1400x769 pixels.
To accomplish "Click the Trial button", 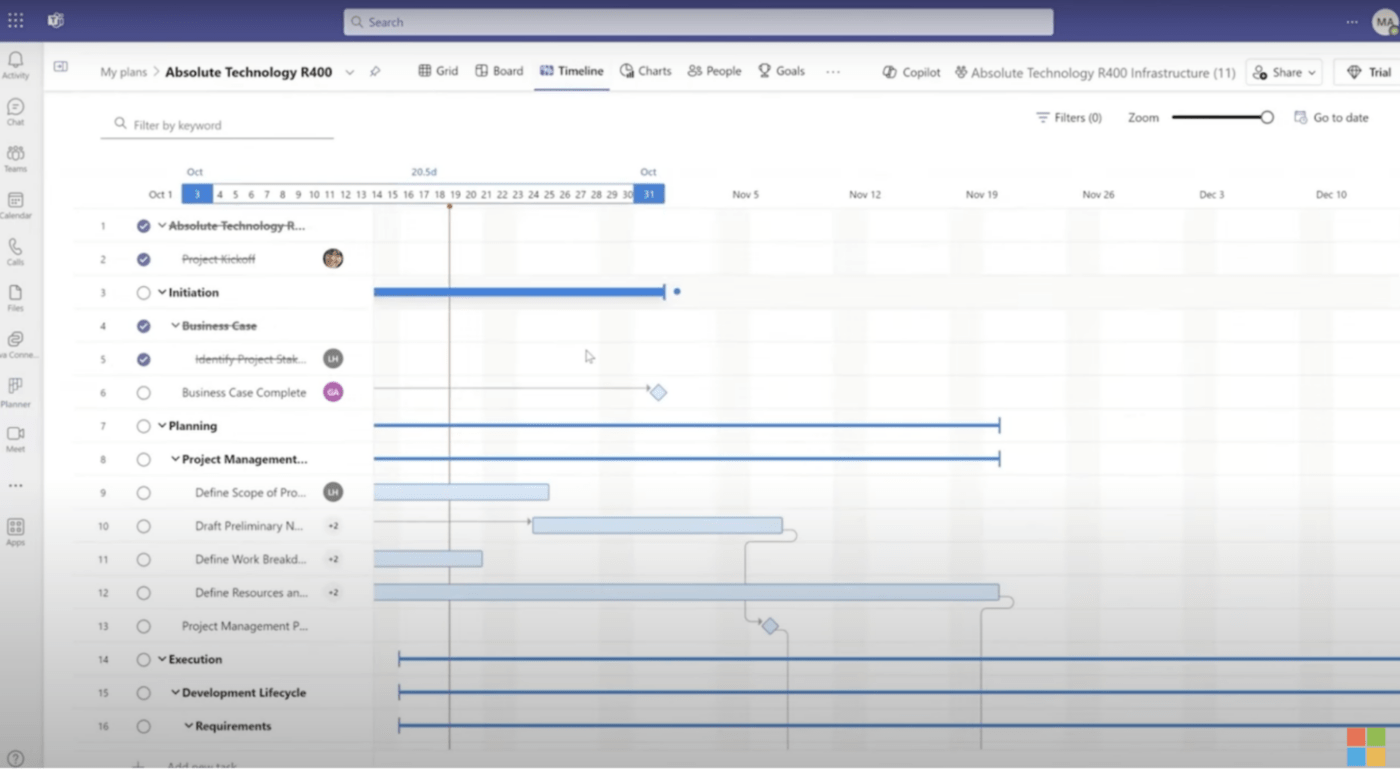I will 1369,72.
